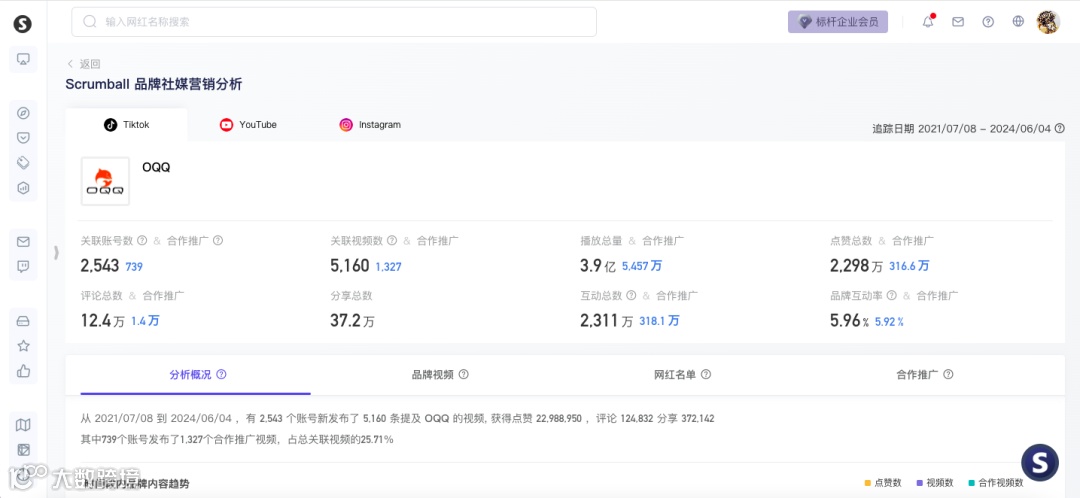This screenshot has height=498, width=1080.
Task: Open the tag sidebar icon
Action: [x=23, y=163]
